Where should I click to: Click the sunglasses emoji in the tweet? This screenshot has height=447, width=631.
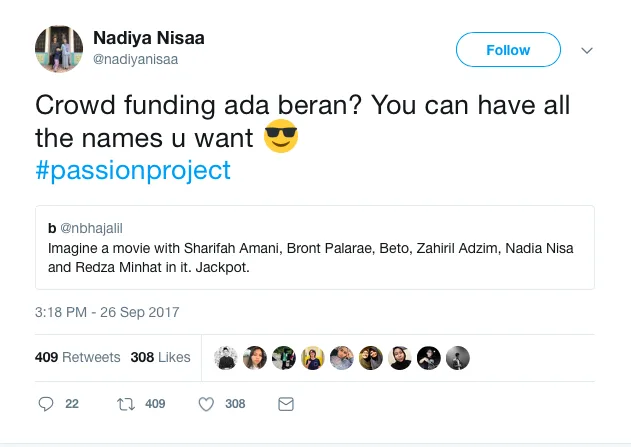click(x=281, y=136)
